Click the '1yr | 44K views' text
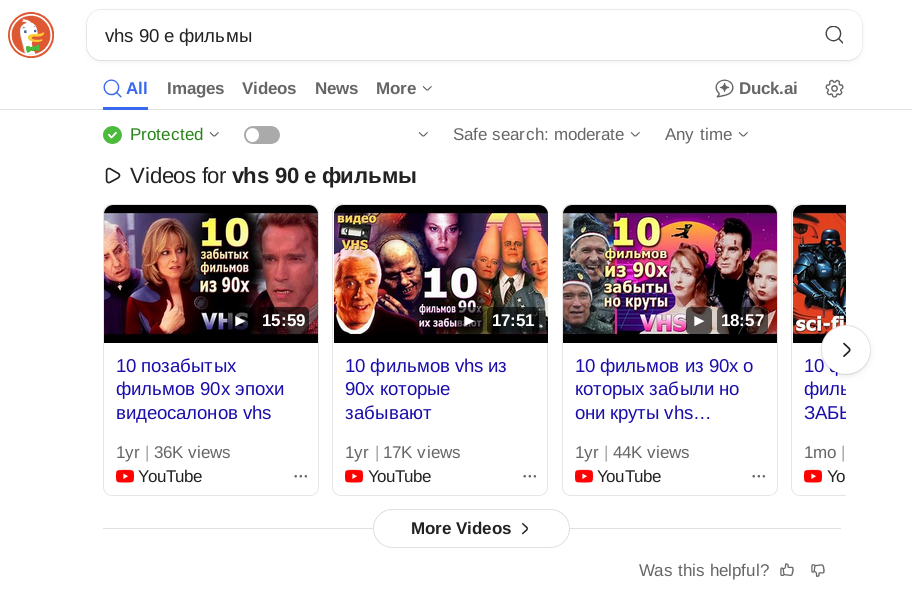The image size is (912, 607). coord(632,452)
